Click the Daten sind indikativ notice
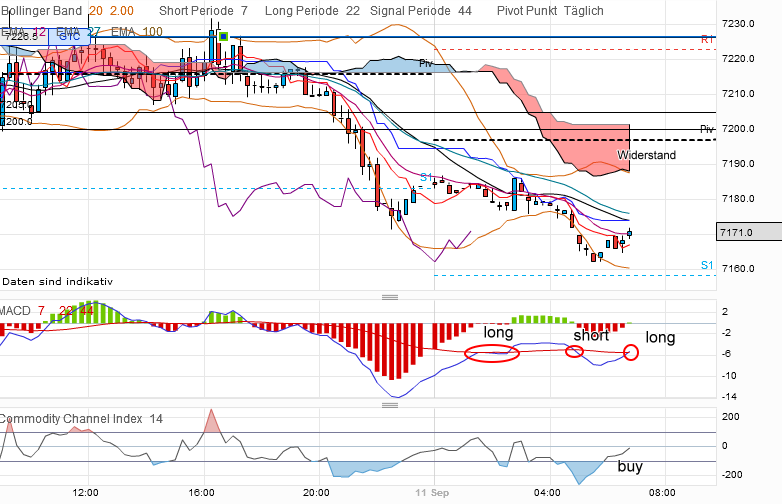 click(57, 282)
